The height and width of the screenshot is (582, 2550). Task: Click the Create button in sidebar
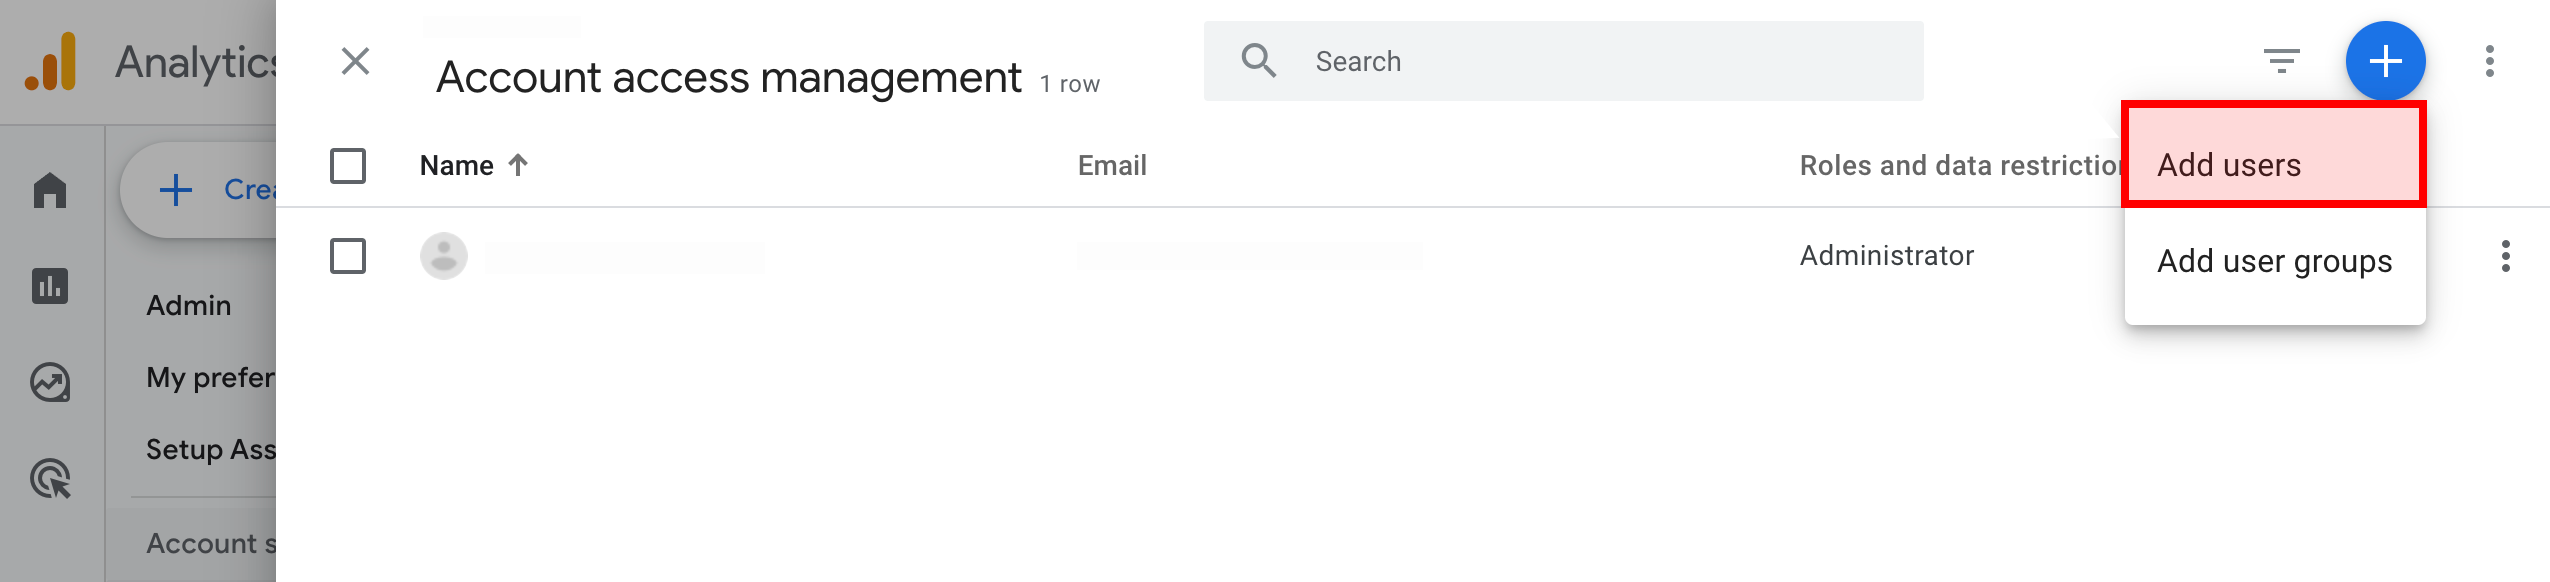coord(200,190)
